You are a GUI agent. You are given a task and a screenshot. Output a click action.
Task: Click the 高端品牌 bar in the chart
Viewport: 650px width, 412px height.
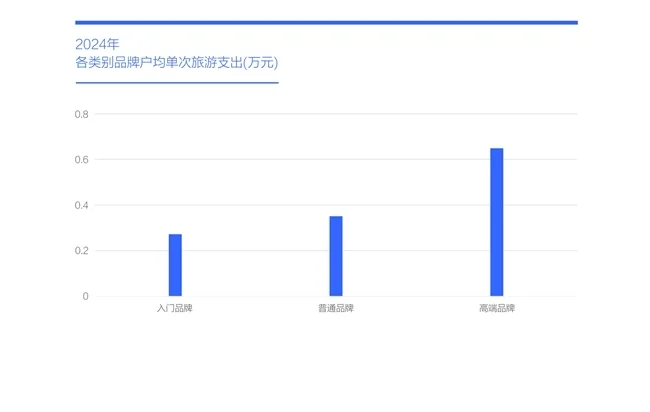(497, 222)
